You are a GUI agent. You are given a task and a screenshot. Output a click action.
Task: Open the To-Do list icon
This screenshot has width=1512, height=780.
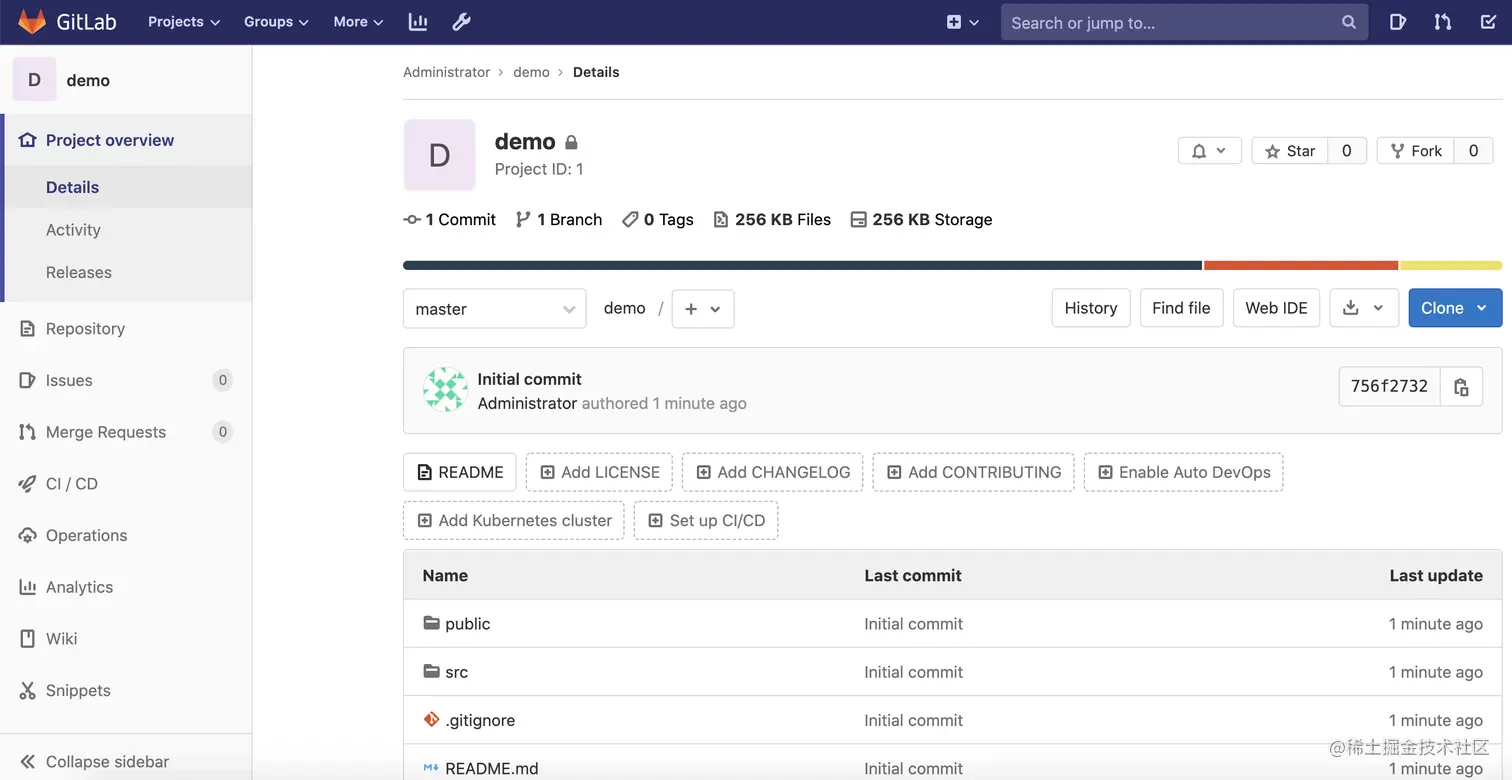(1488, 22)
